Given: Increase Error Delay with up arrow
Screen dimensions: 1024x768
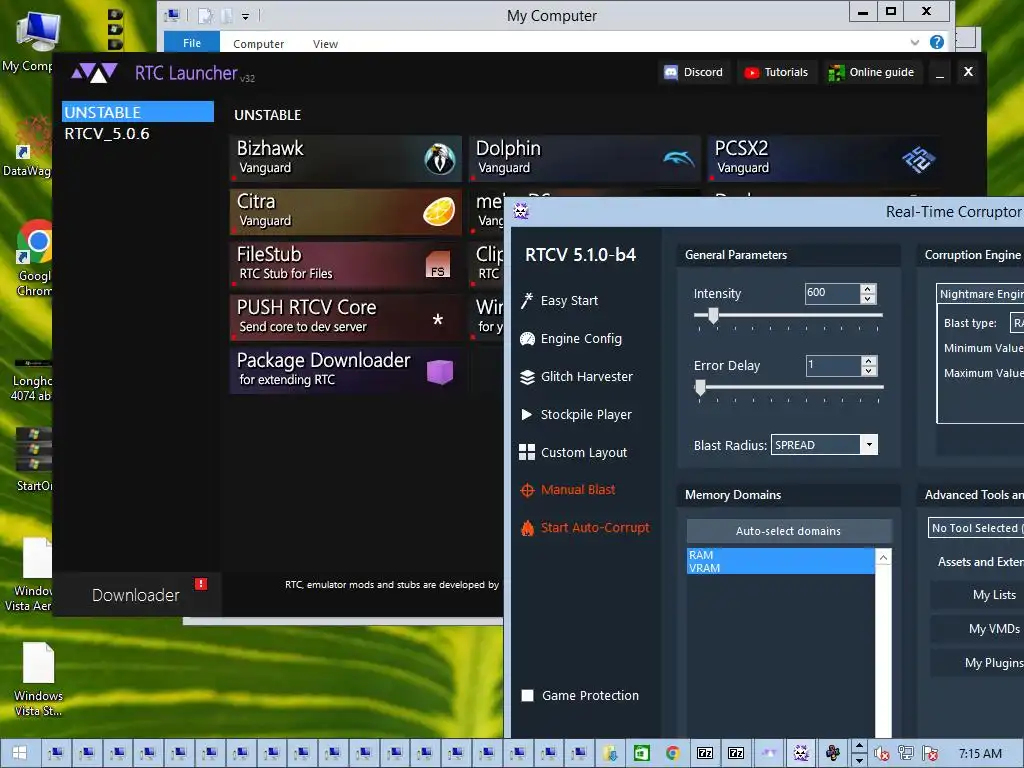Looking at the screenshot, I should [x=868, y=360].
